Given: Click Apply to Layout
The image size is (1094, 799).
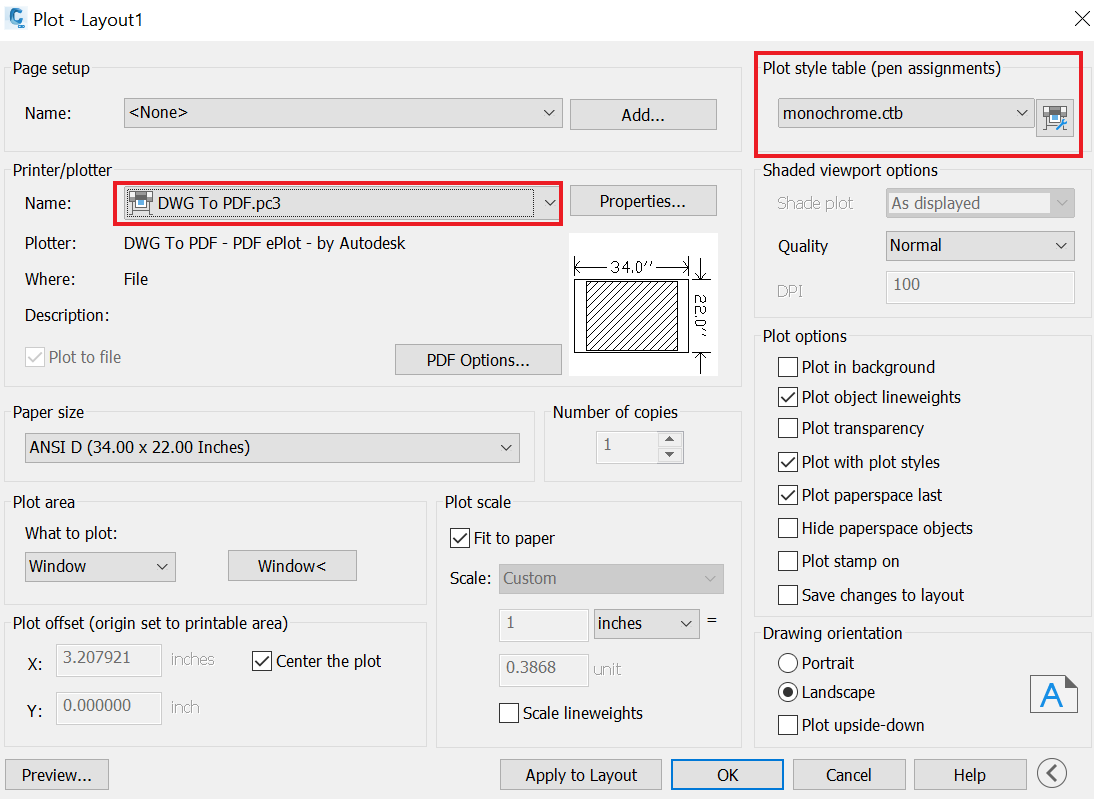Looking at the screenshot, I should pyautogui.click(x=580, y=775).
